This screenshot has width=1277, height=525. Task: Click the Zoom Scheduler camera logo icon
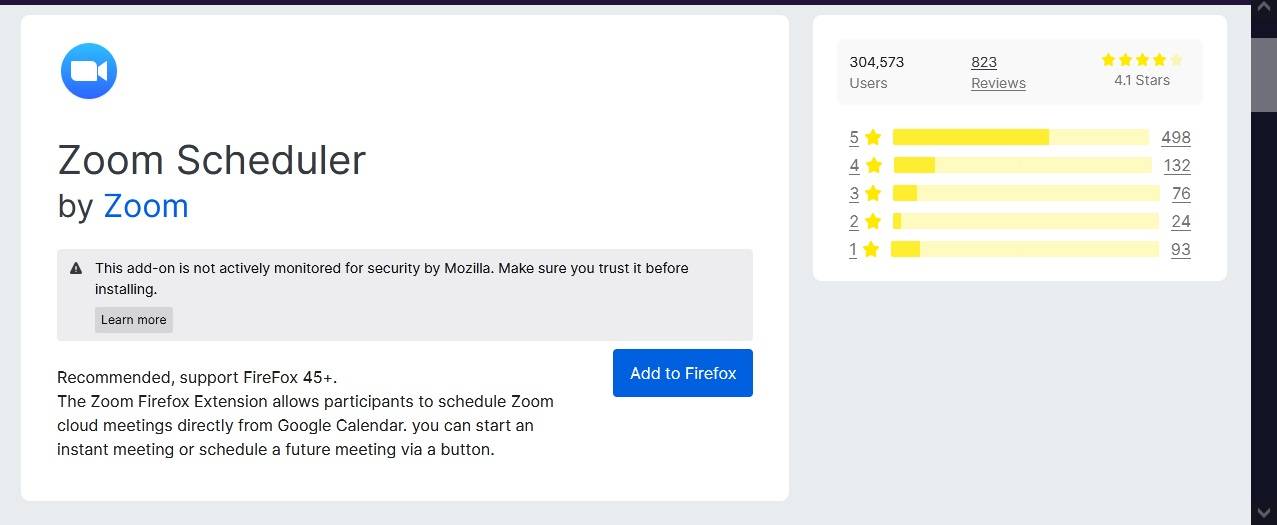[x=89, y=71]
